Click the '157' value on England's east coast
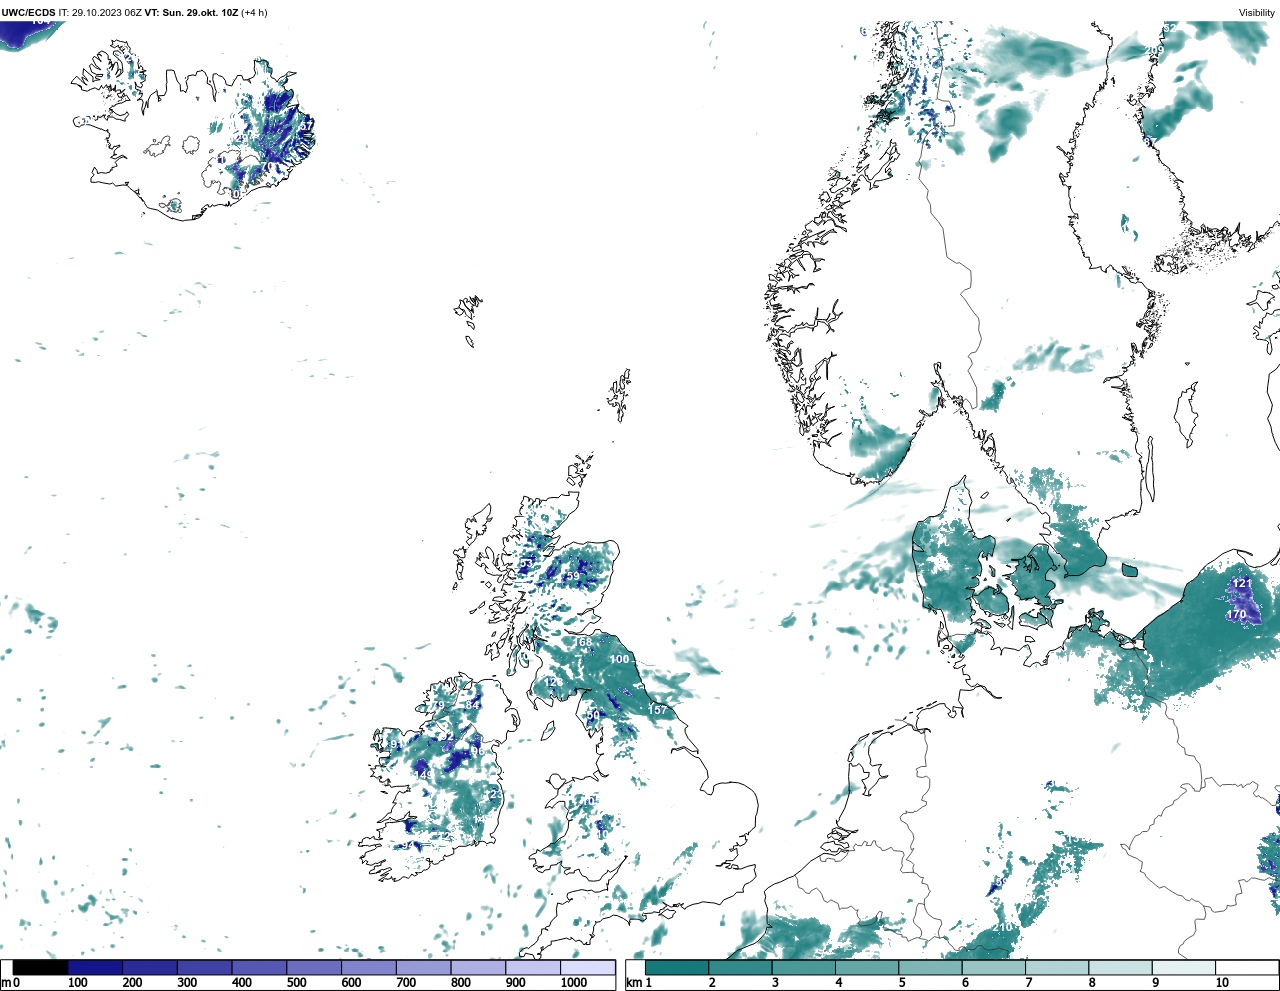Viewport: 1280px width, 991px height. (658, 710)
